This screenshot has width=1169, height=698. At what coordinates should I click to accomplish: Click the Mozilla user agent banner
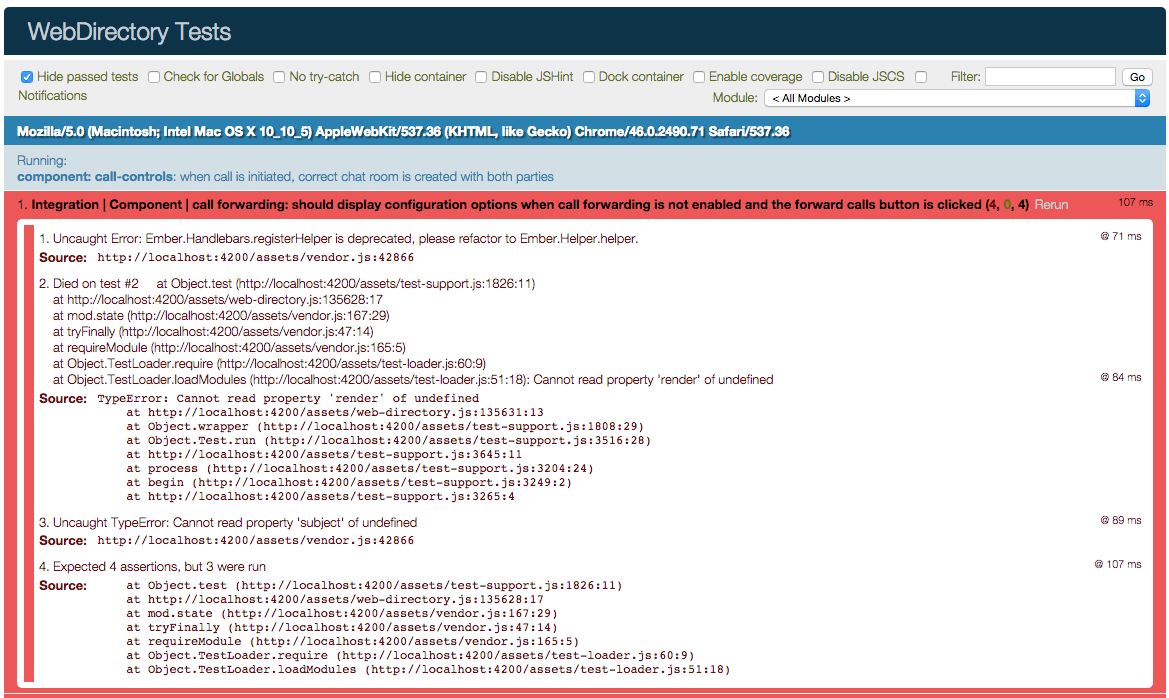tap(403, 132)
